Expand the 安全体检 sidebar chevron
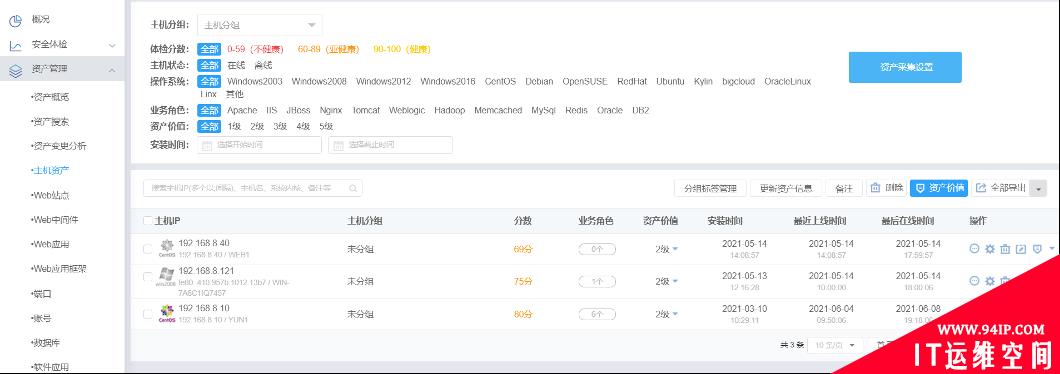The height and width of the screenshot is (374, 1060). tap(112, 45)
